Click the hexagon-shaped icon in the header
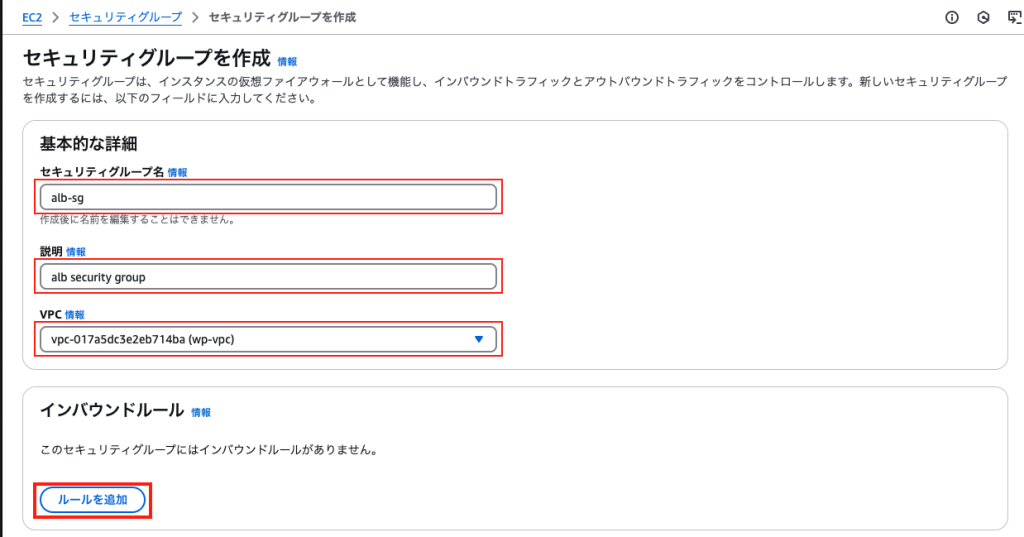This screenshot has height=537, width=1024. (983, 18)
